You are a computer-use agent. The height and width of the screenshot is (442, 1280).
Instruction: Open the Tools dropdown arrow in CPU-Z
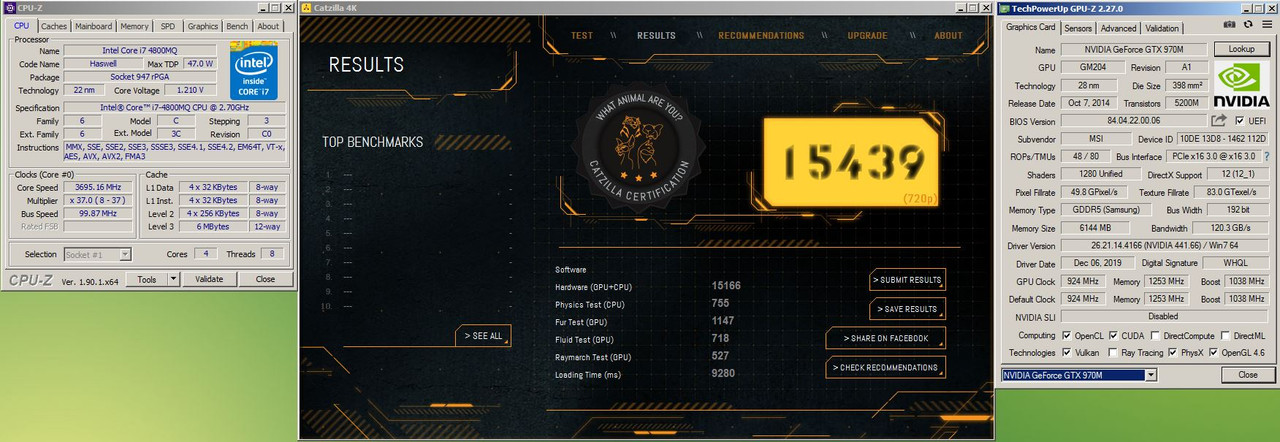click(x=172, y=279)
